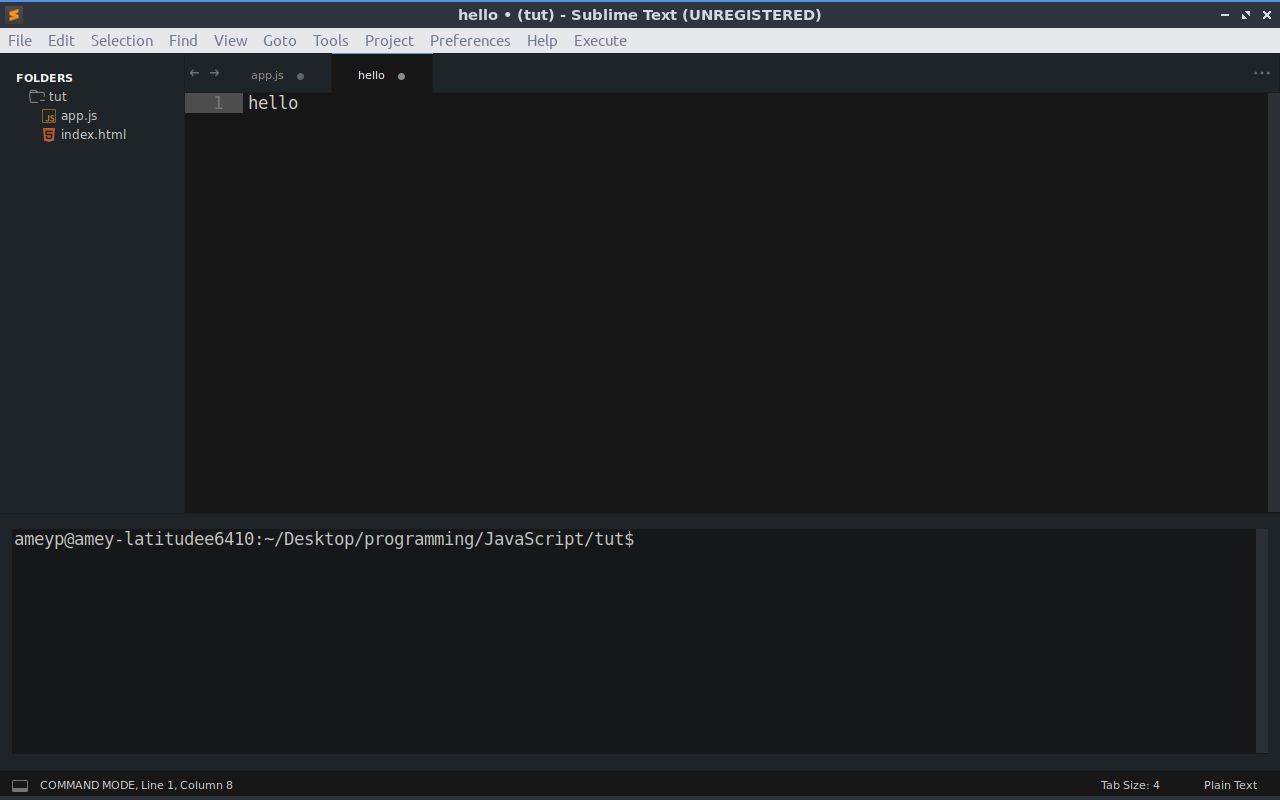
Task: Open the Execute menu
Action: coord(600,41)
